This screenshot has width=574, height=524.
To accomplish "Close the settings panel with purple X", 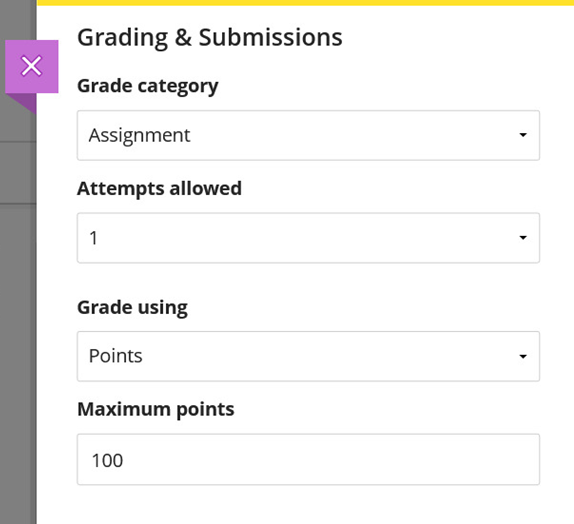I will (31, 66).
